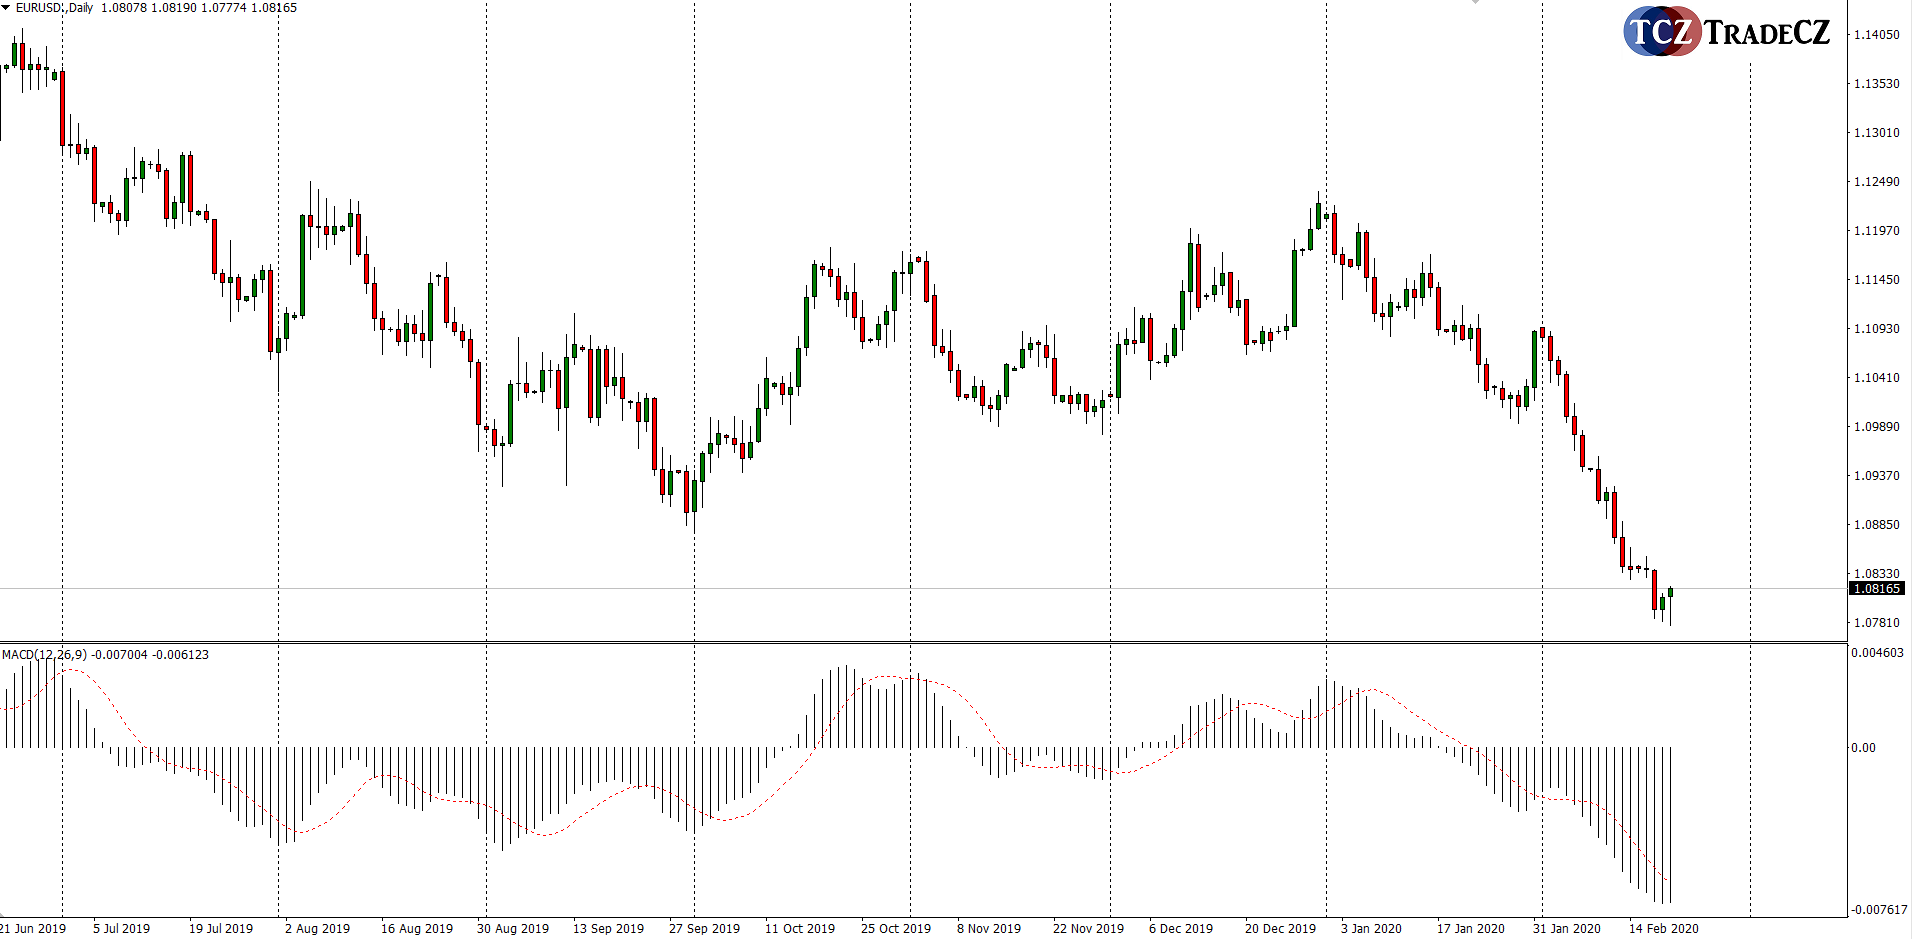Select the 3 Jan 2020 date label
The image size is (1913, 939).
1371,929
